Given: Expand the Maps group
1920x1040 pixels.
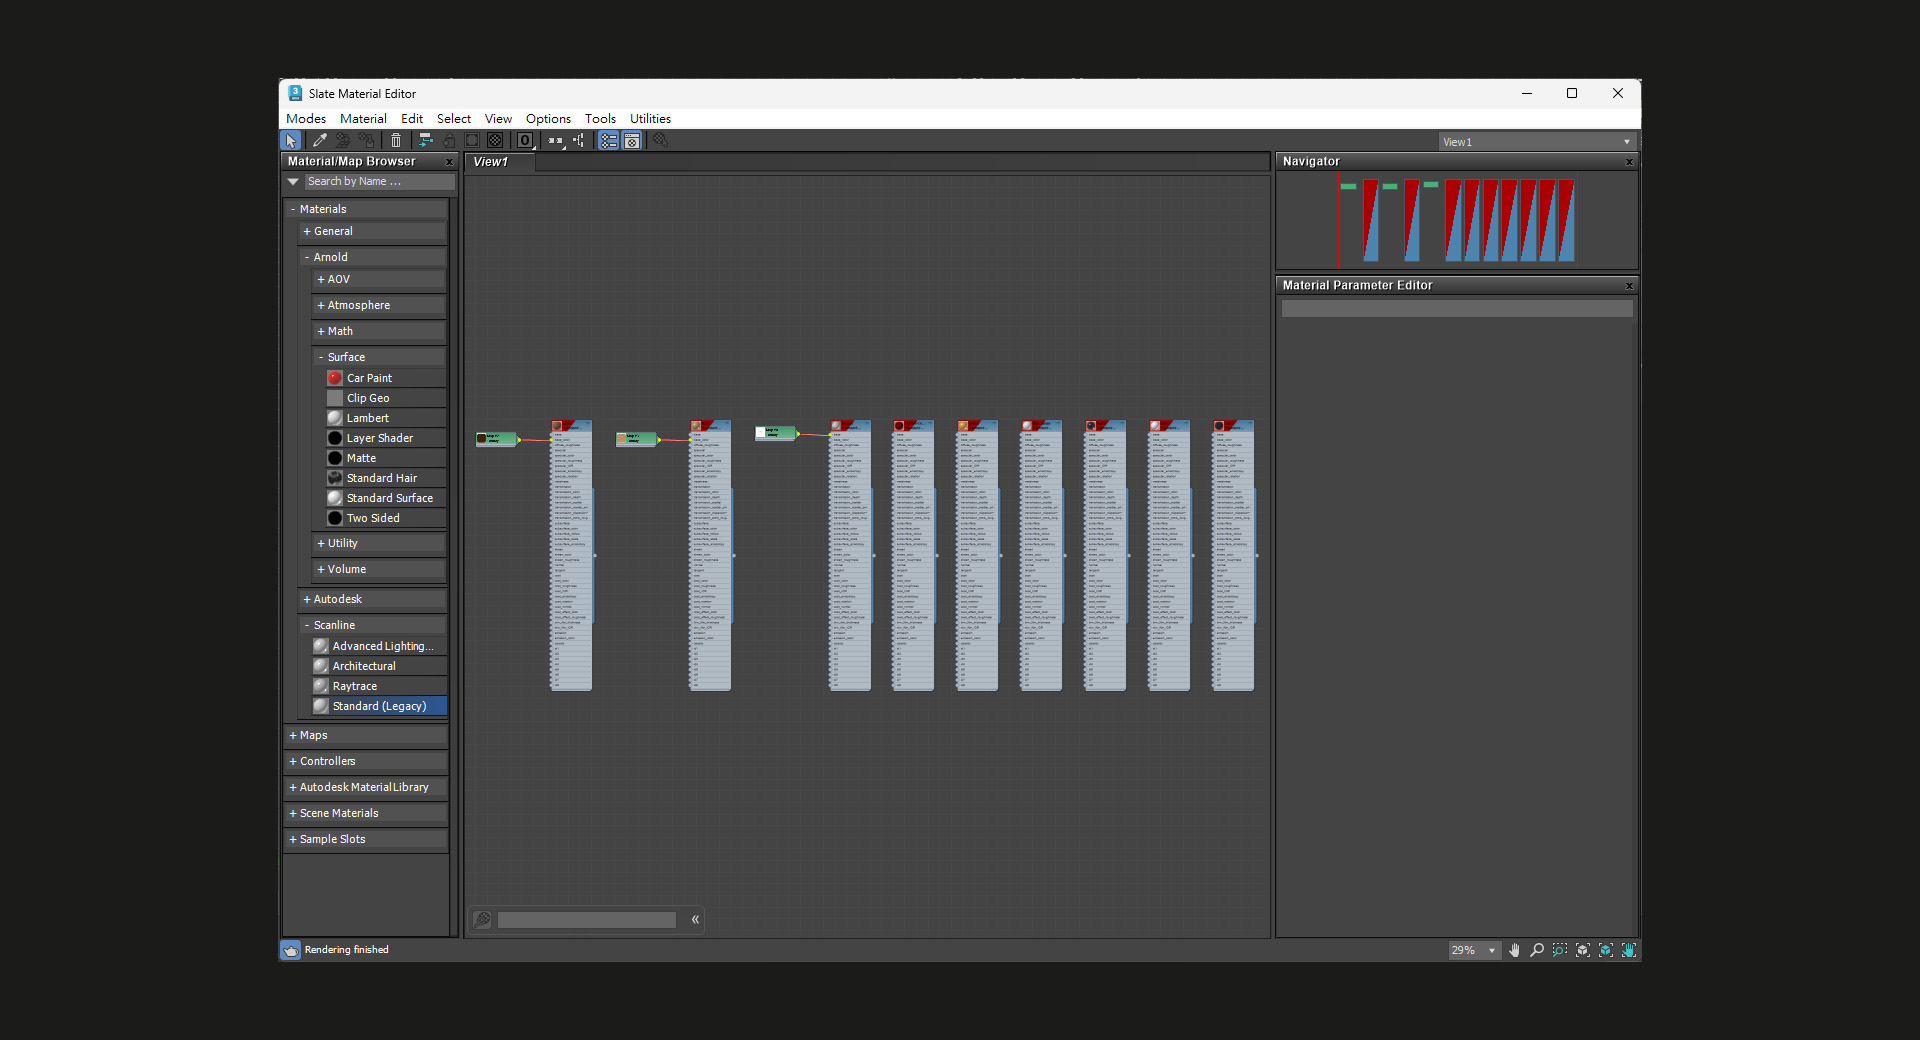Looking at the screenshot, I should pos(366,735).
